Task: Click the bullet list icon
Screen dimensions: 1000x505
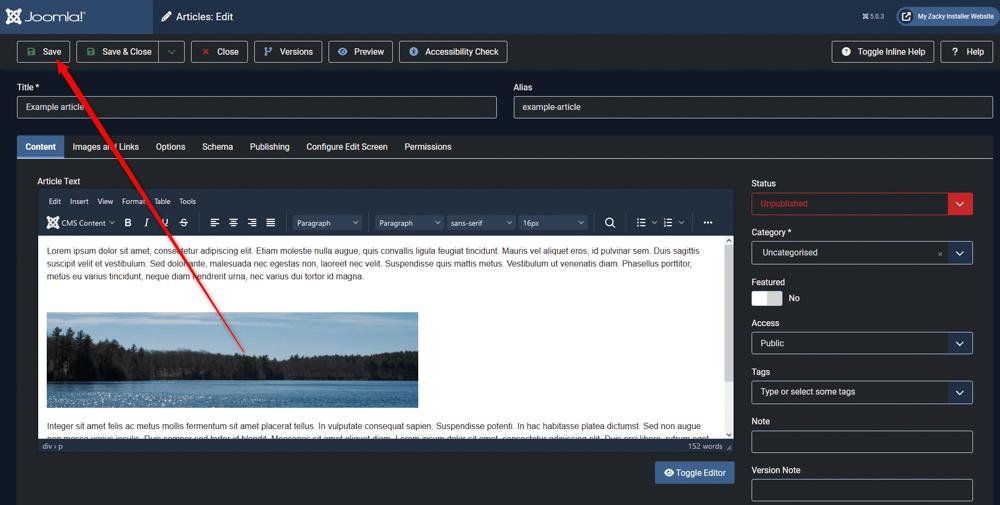Action: 641,223
